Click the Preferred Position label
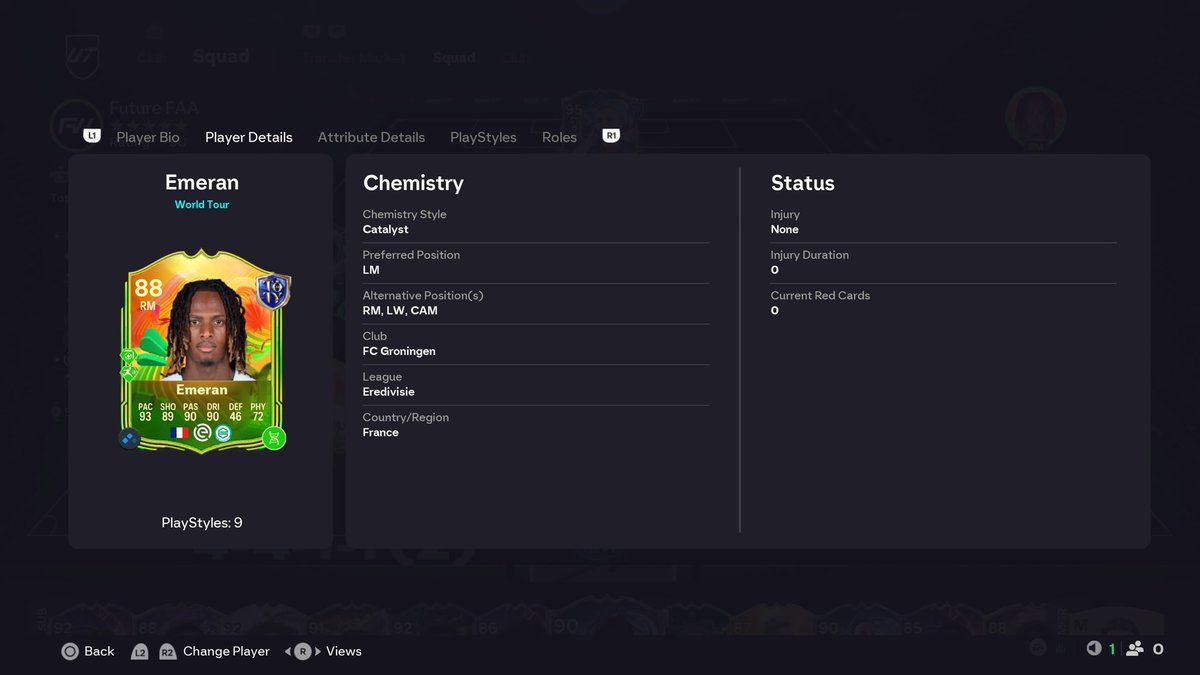This screenshot has width=1200, height=675. coord(411,255)
